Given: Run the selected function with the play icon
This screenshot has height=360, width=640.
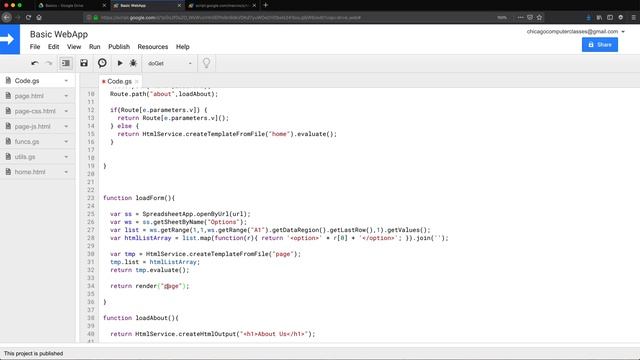Looking at the screenshot, I should pyautogui.click(x=120, y=63).
